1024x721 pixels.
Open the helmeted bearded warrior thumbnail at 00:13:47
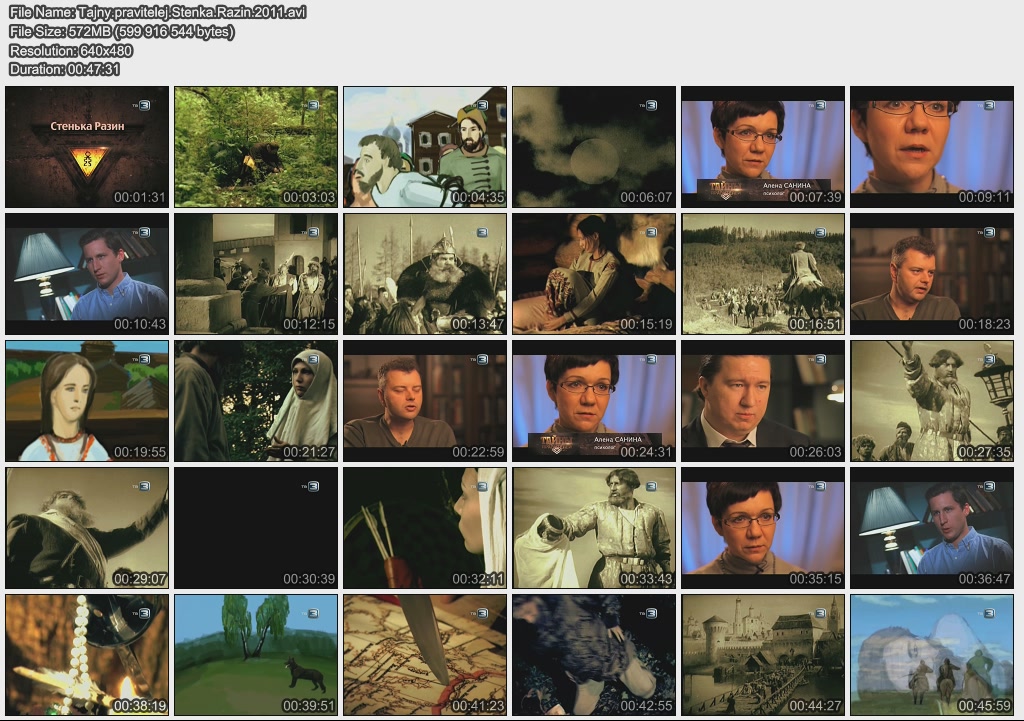(425, 273)
